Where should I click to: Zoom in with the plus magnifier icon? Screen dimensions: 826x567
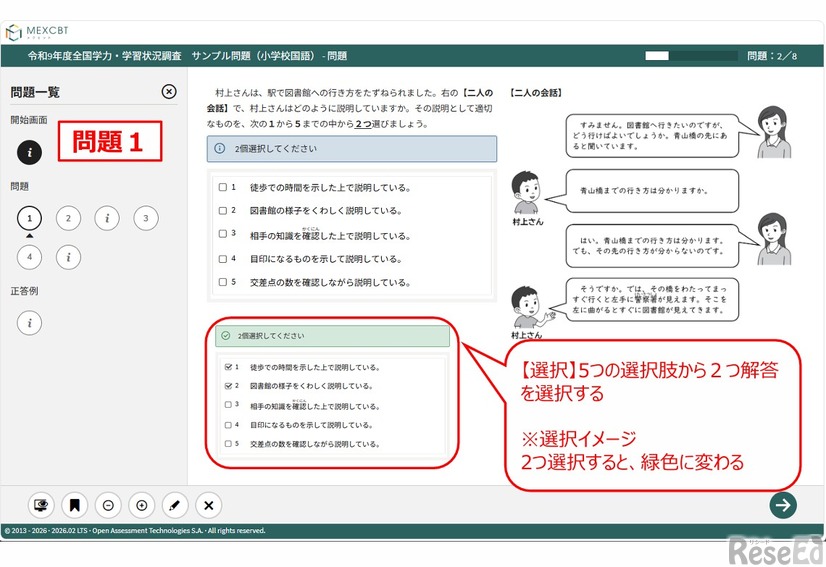click(x=142, y=505)
